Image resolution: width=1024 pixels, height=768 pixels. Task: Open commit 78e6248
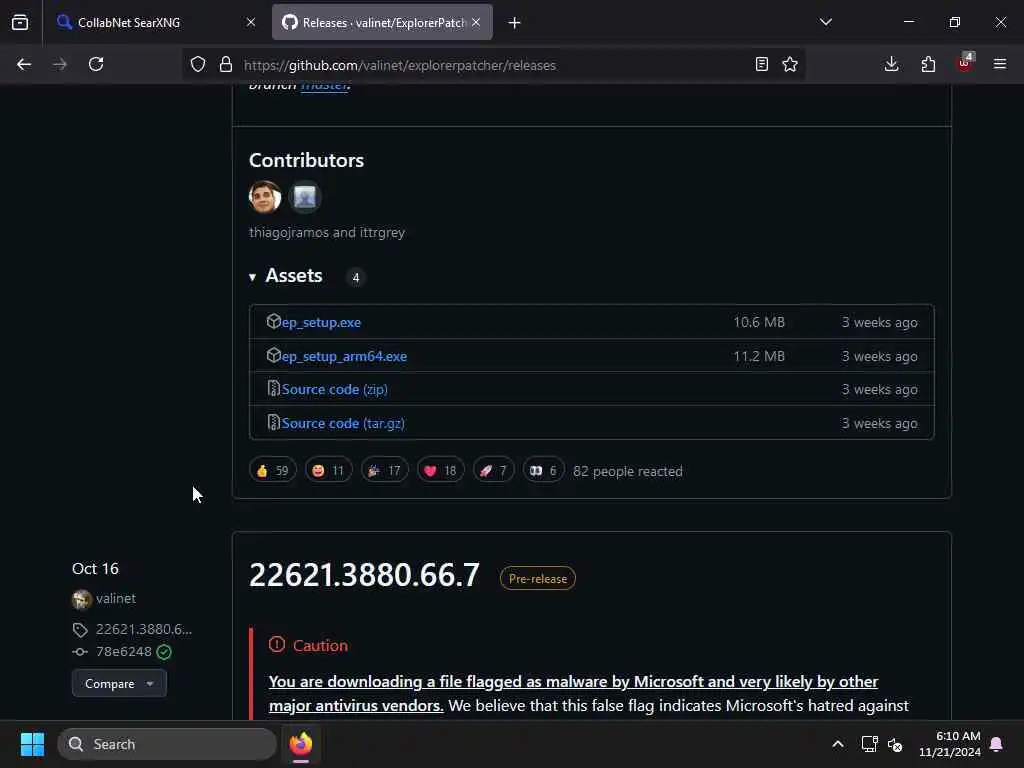(x=123, y=652)
